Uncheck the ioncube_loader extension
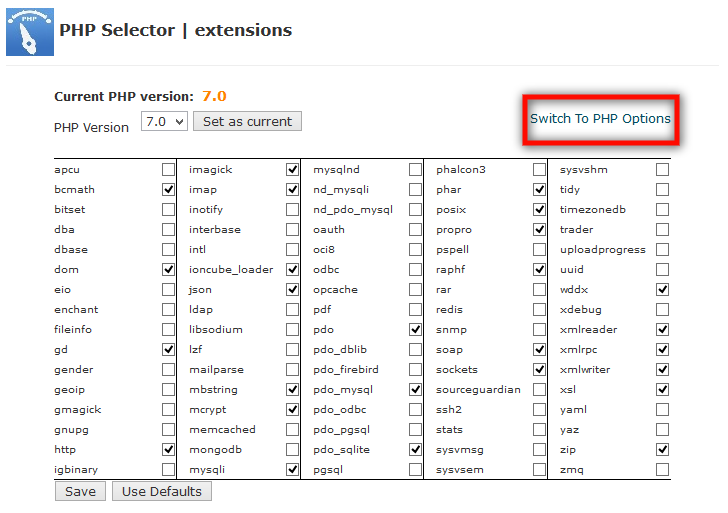 pos(292,270)
